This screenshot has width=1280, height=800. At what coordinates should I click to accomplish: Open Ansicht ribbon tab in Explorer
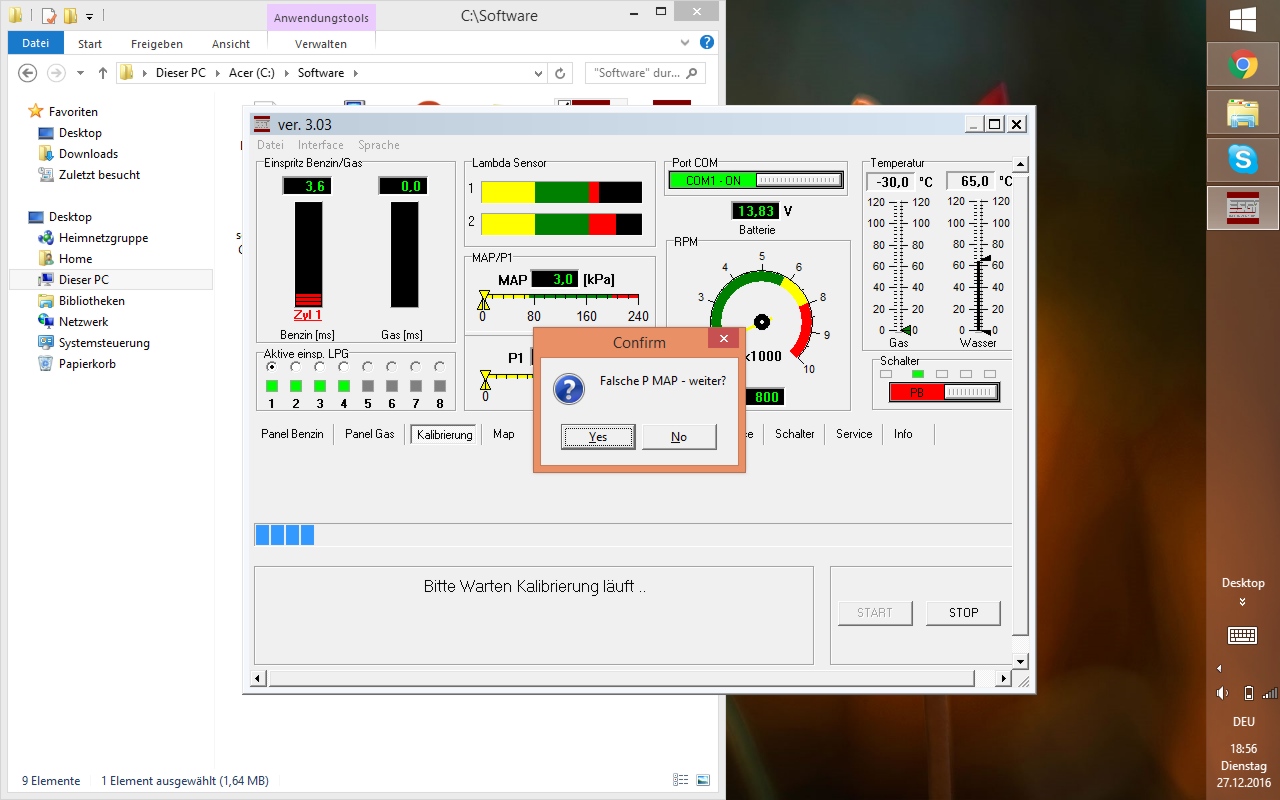tap(231, 44)
